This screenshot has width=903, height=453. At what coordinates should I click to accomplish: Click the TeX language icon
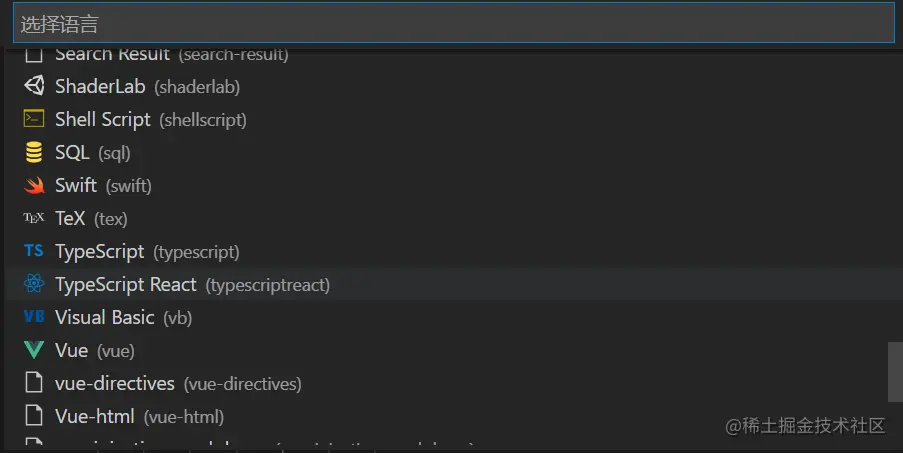[x=34, y=218]
